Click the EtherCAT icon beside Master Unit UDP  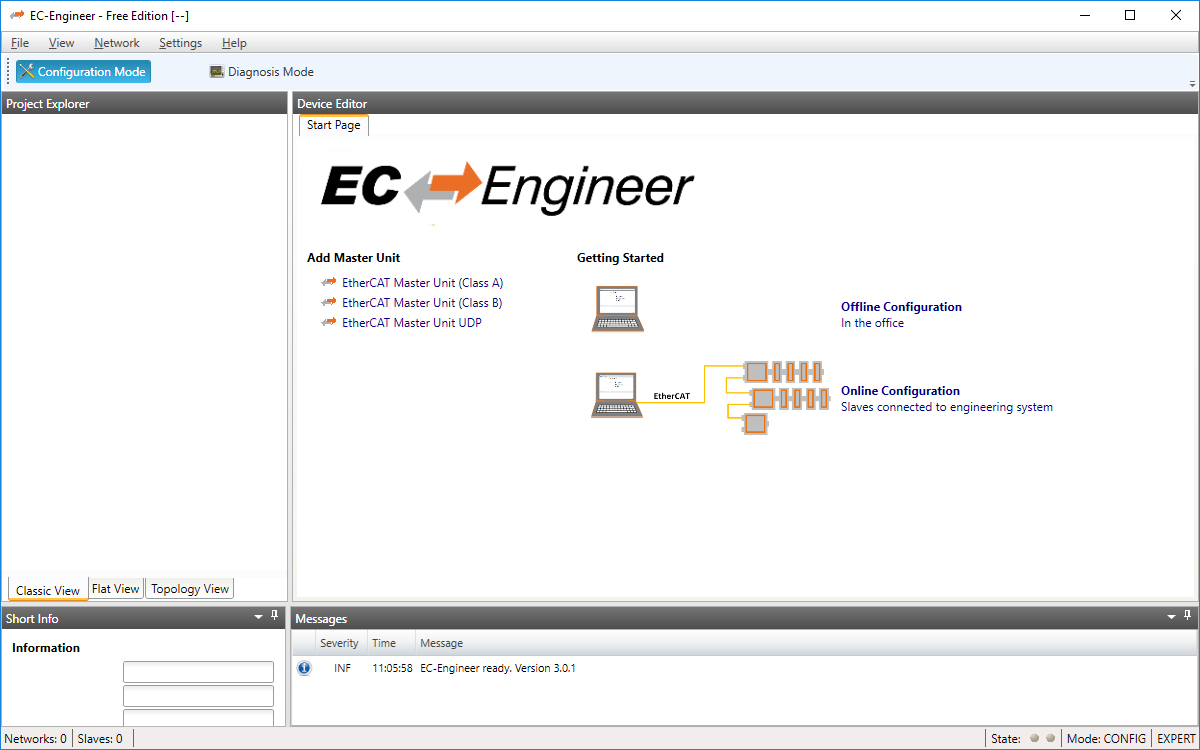pyautogui.click(x=329, y=322)
